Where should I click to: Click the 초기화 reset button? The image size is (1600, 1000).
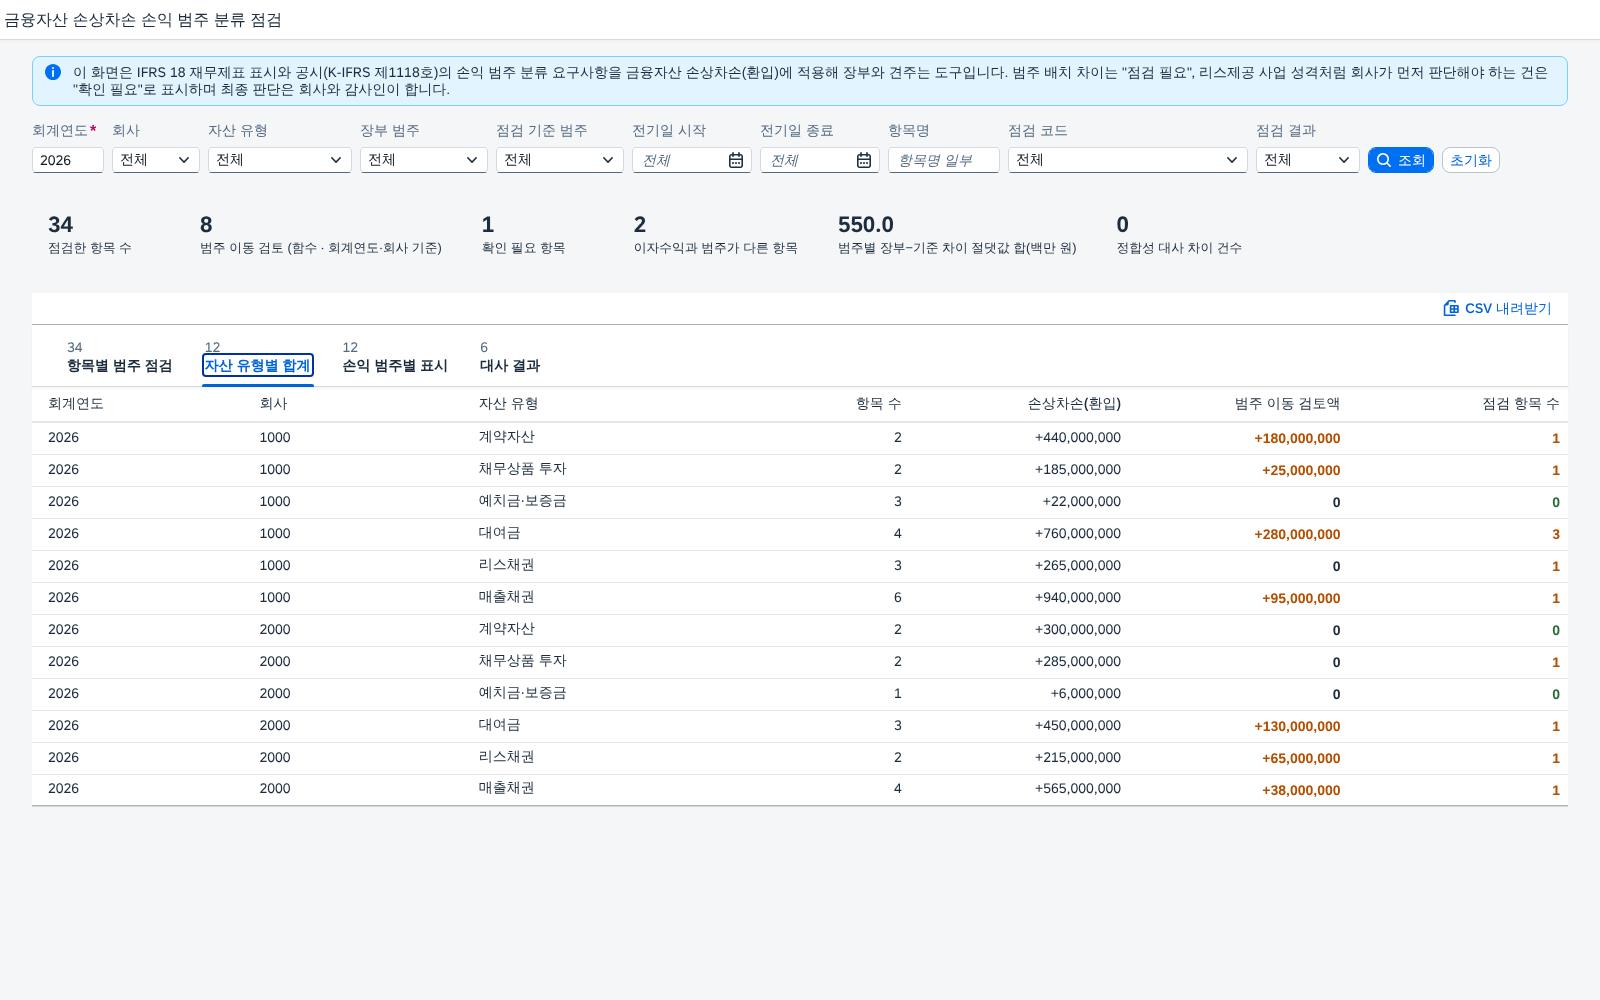click(1471, 160)
